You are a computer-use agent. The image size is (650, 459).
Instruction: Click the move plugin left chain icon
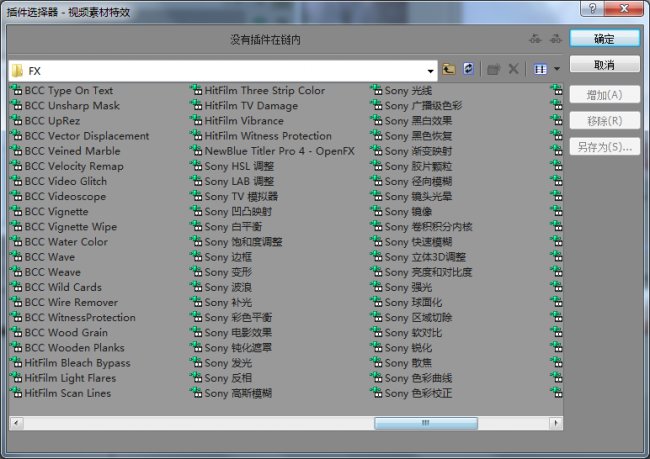(x=535, y=39)
